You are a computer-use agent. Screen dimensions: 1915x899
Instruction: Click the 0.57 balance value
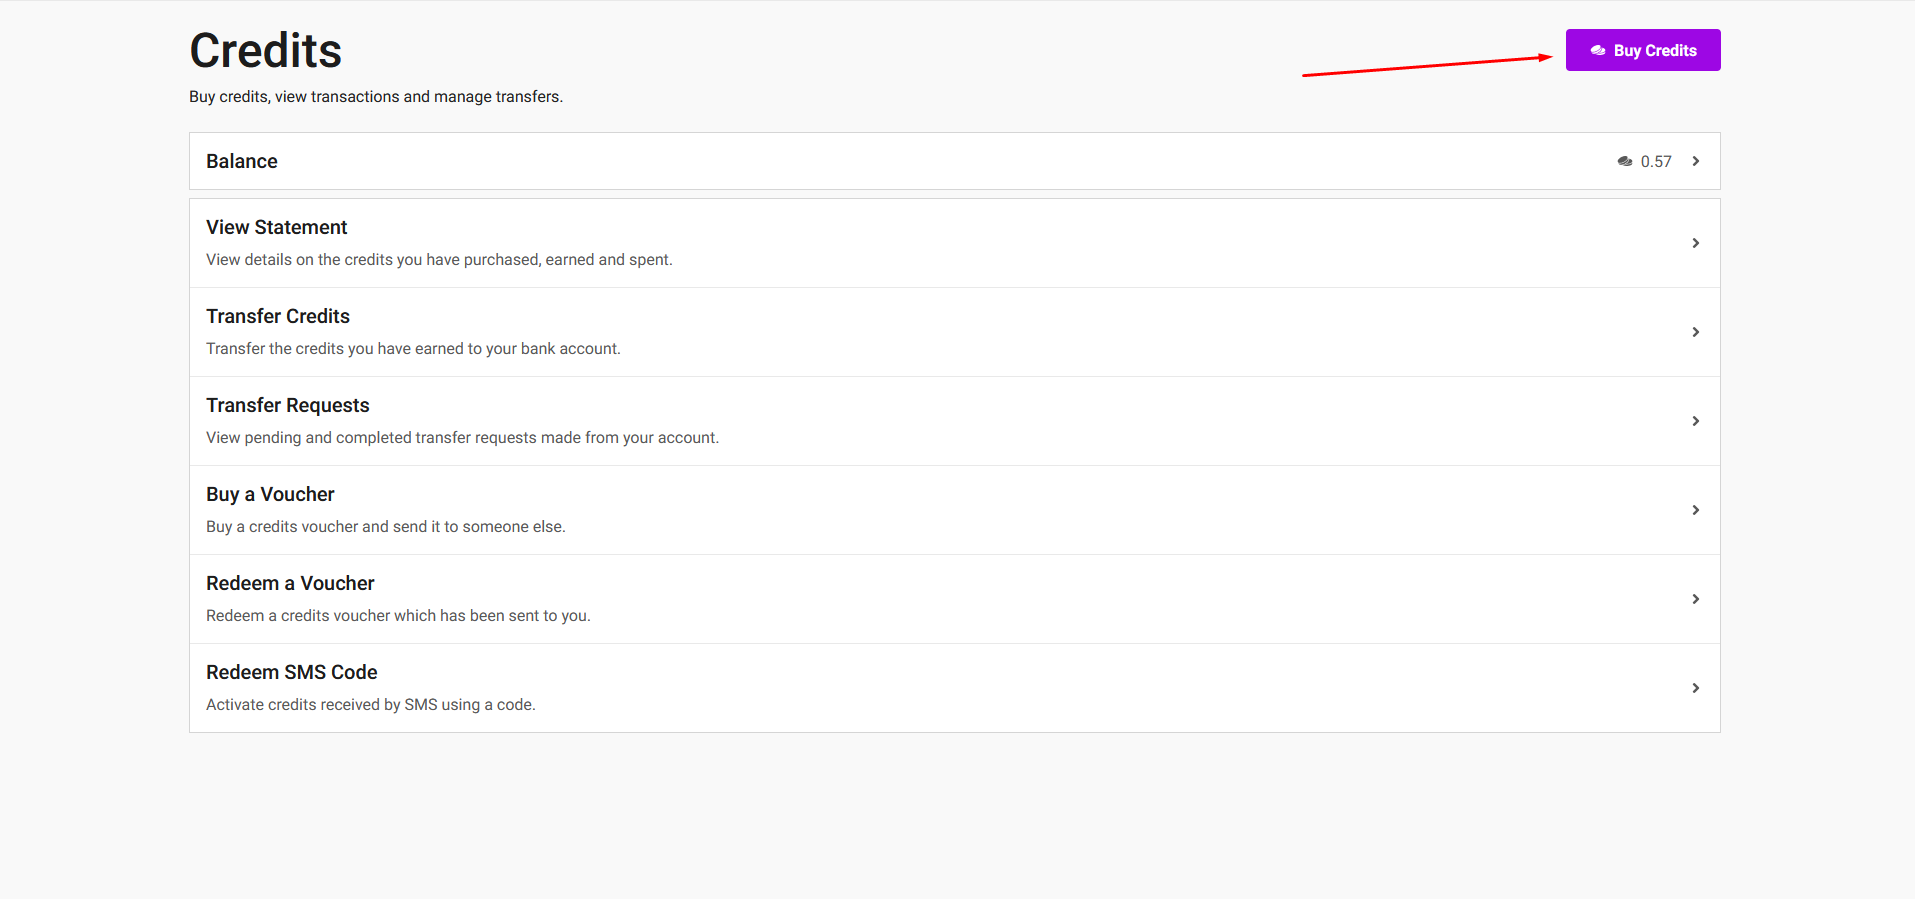pyautogui.click(x=1656, y=161)
